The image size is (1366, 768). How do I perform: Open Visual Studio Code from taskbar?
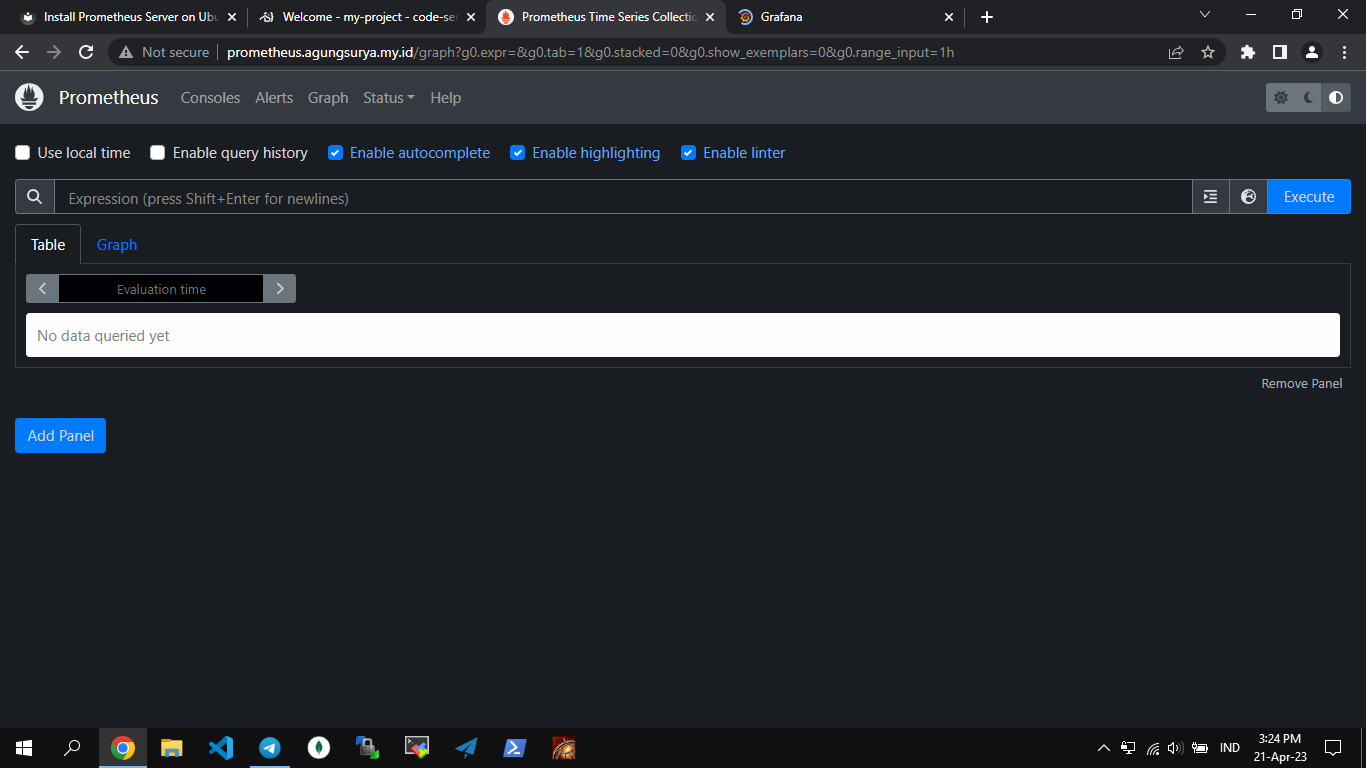coord(221,747)
